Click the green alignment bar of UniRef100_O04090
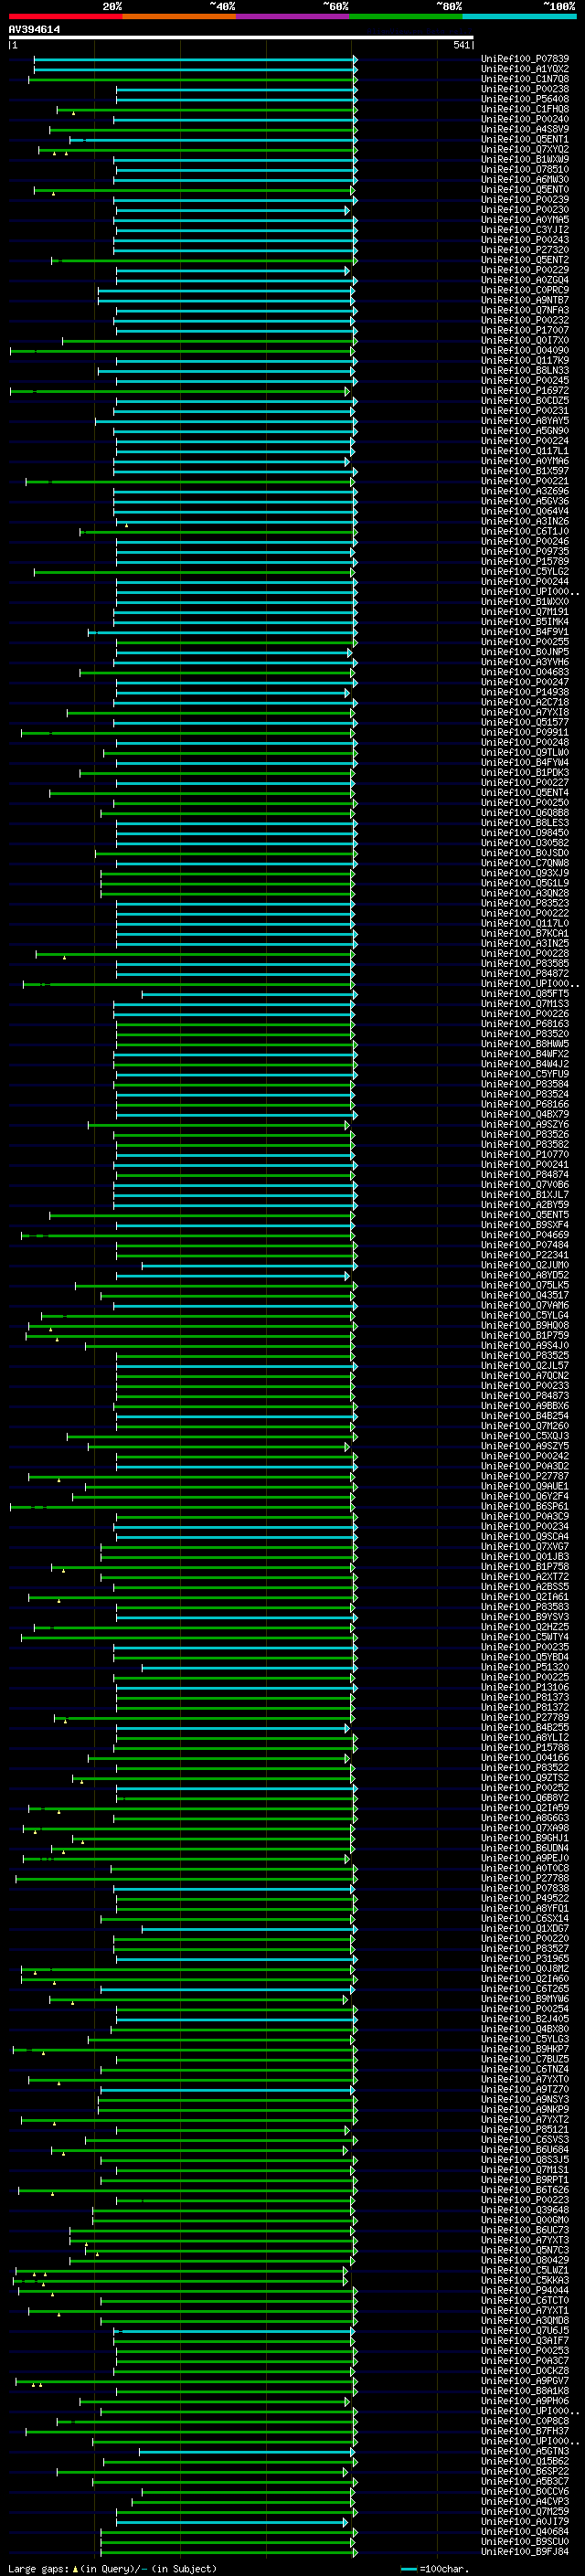585x2576 pixels. tap(183, 351)
